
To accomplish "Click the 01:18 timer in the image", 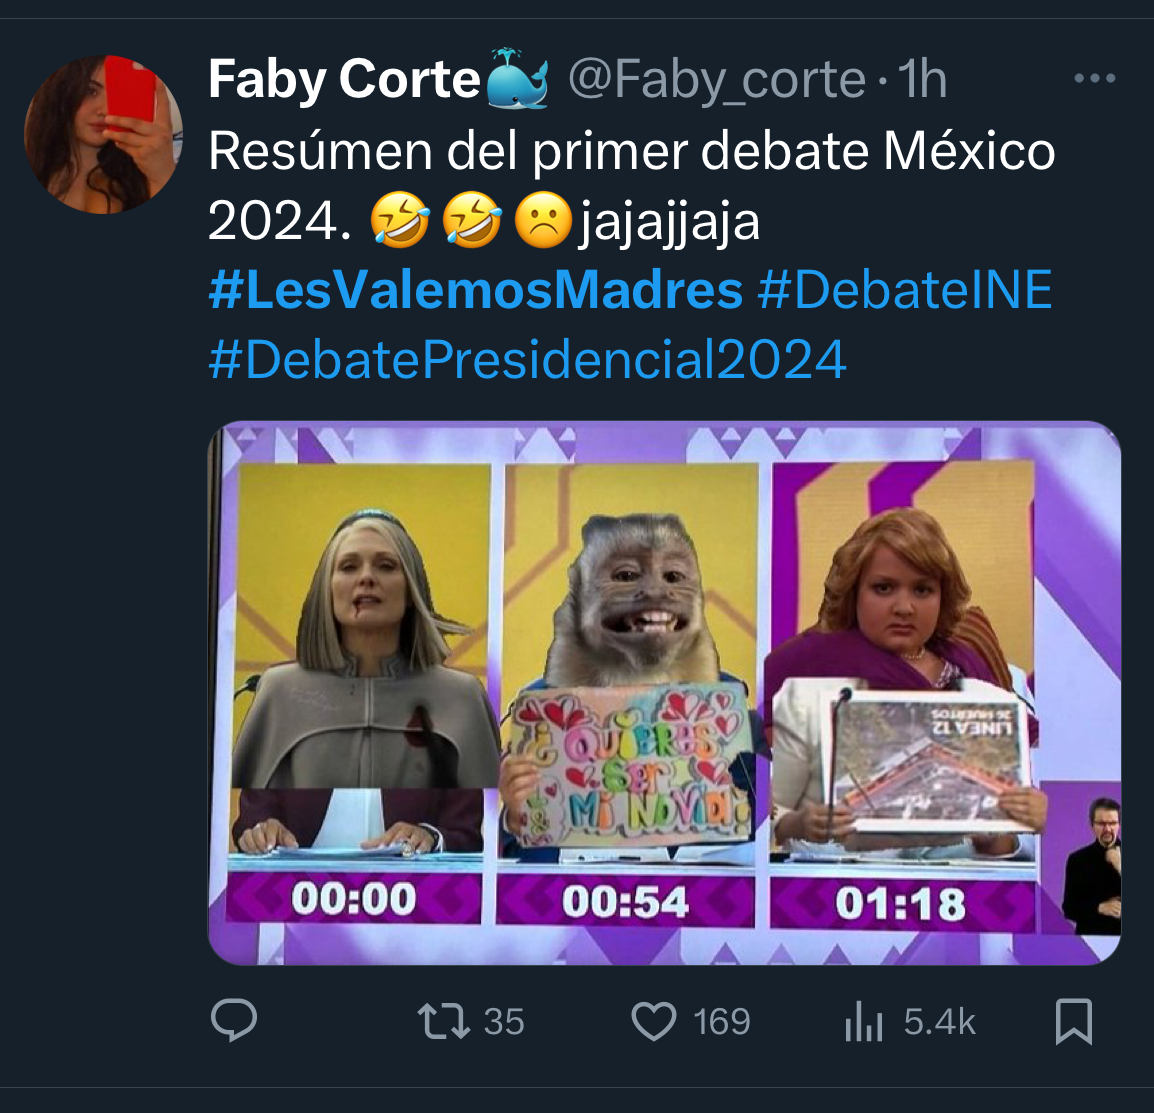I will point(900,905).
